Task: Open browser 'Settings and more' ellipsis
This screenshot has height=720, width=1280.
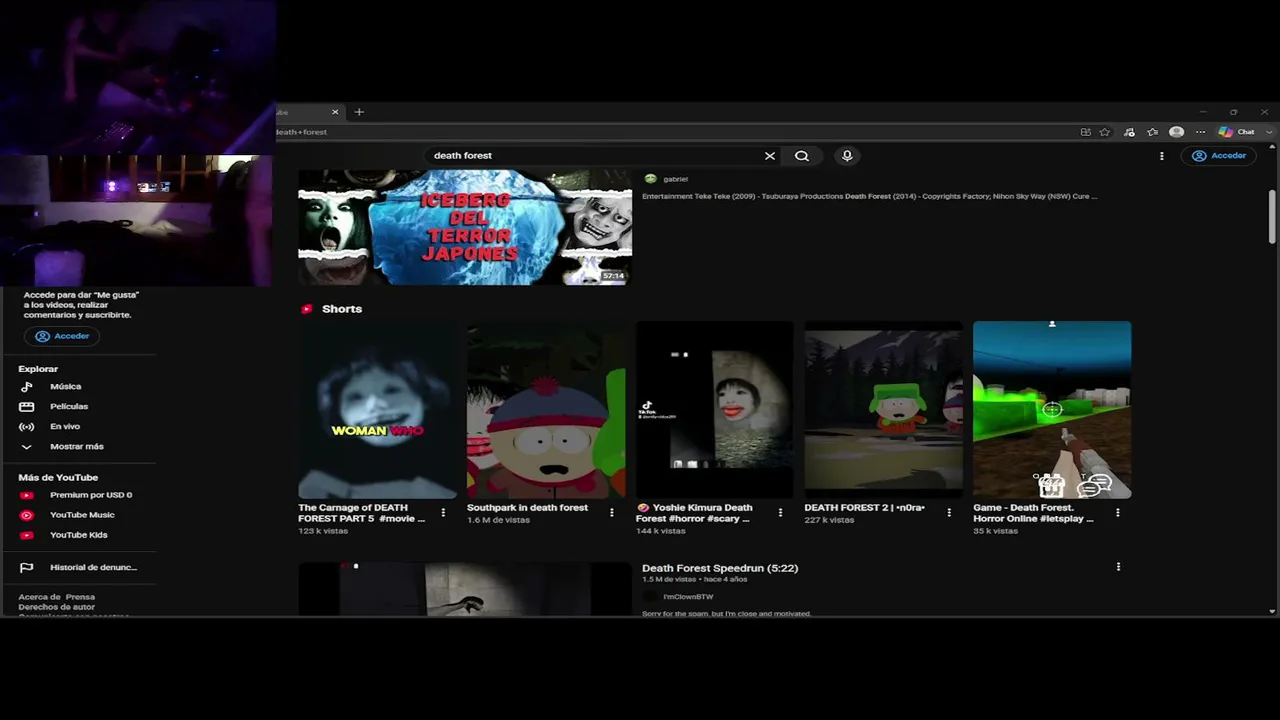Action: coord(1200,132)
